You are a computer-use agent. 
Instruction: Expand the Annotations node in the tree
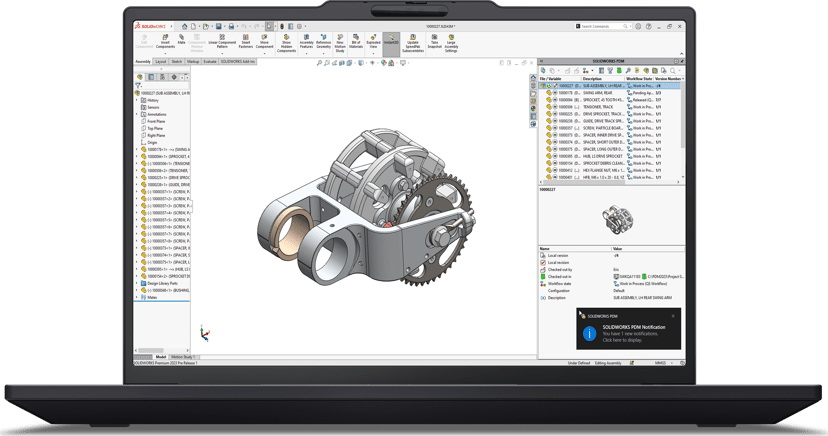137,114
